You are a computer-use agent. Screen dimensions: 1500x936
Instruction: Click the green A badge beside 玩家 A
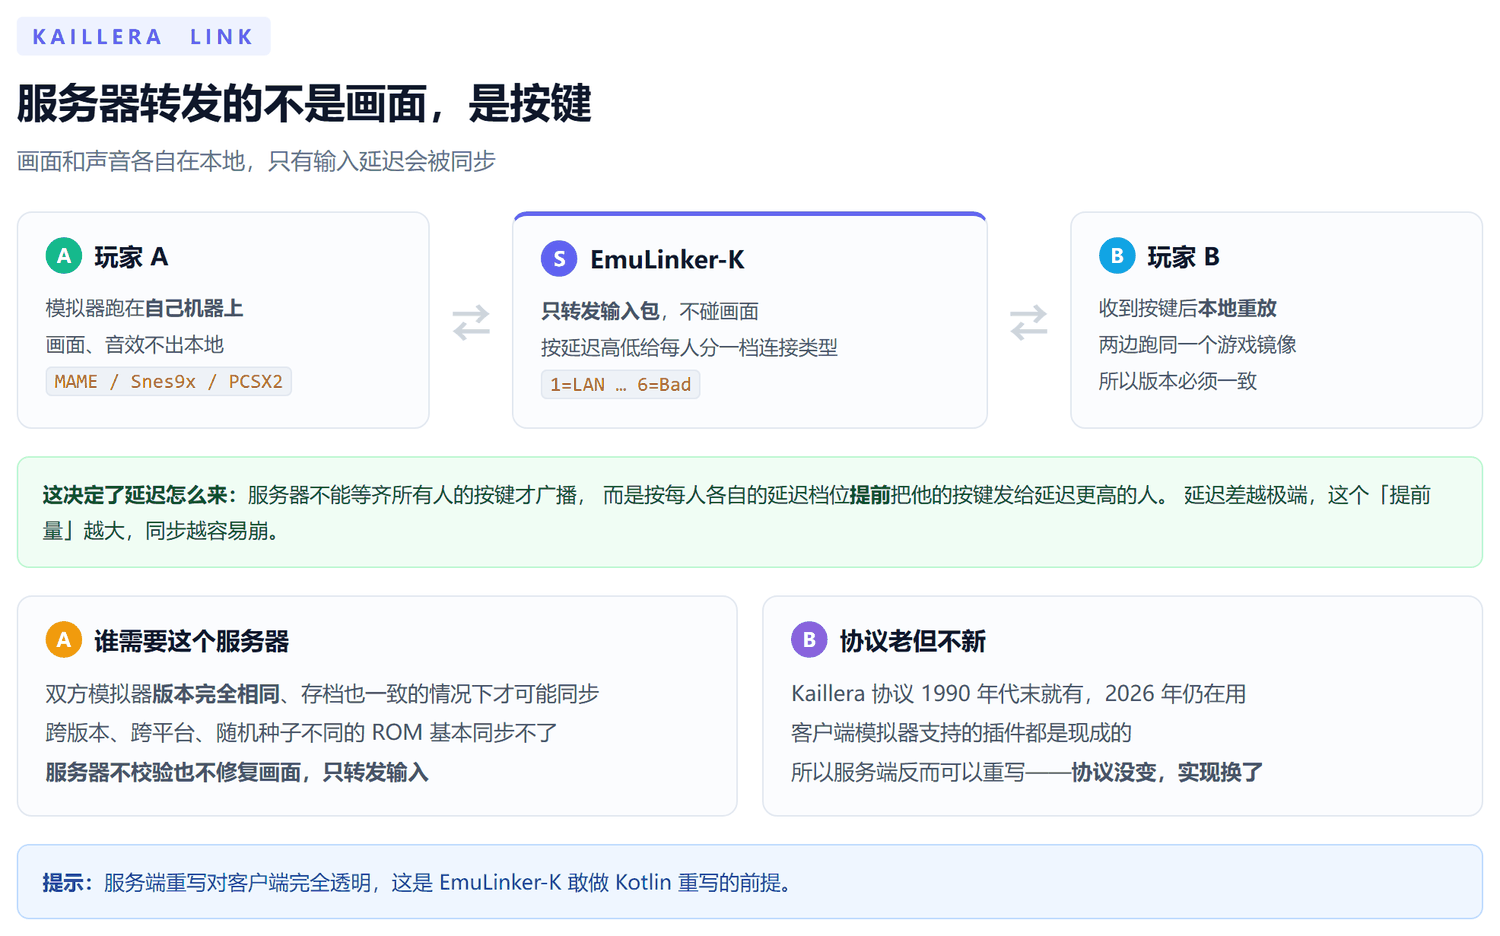(x=64, y=256)
